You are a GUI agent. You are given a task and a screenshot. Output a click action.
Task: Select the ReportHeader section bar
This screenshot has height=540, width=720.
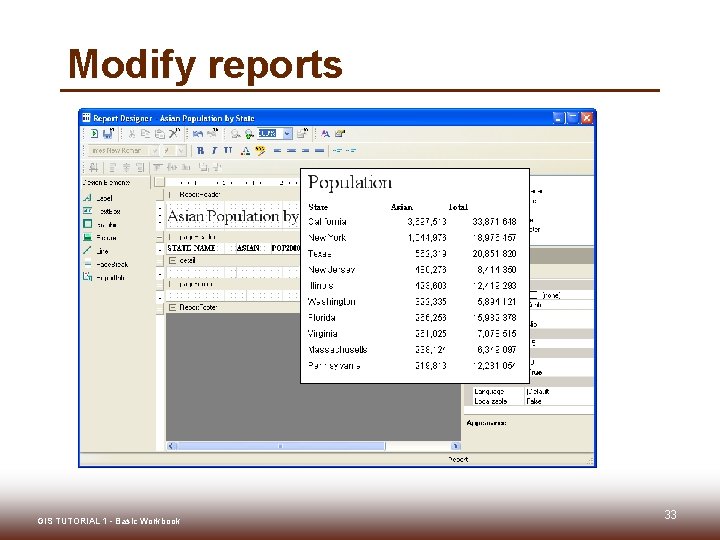[232, 194]
